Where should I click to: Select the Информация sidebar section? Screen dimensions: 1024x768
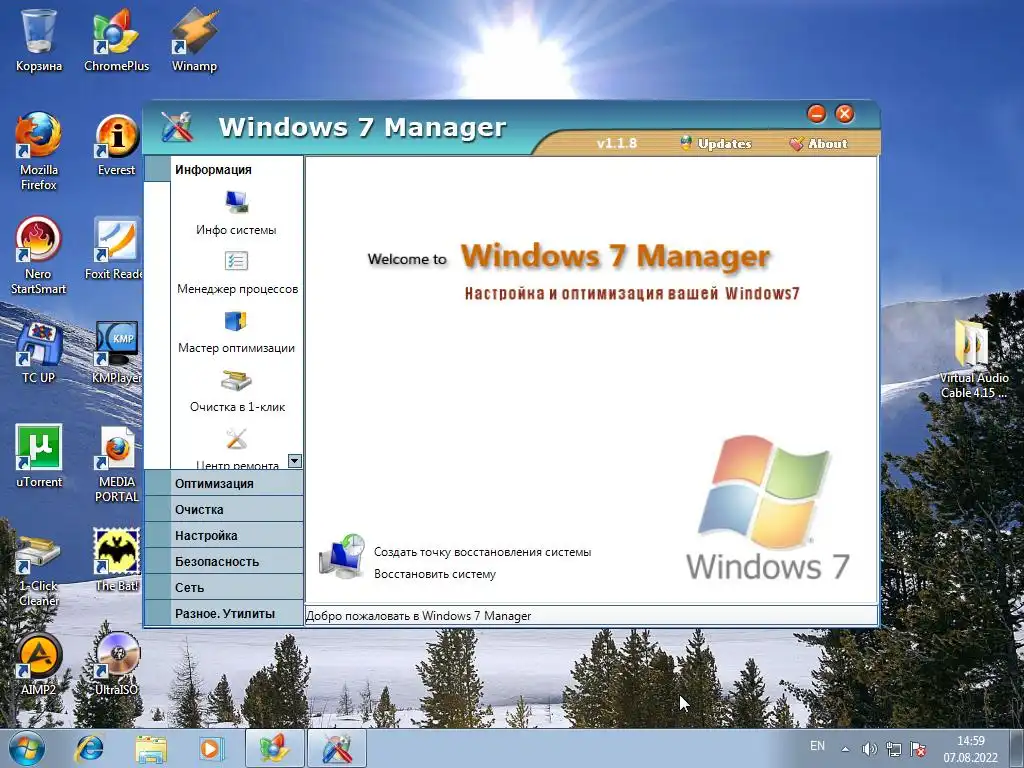[x=223, y=169]
